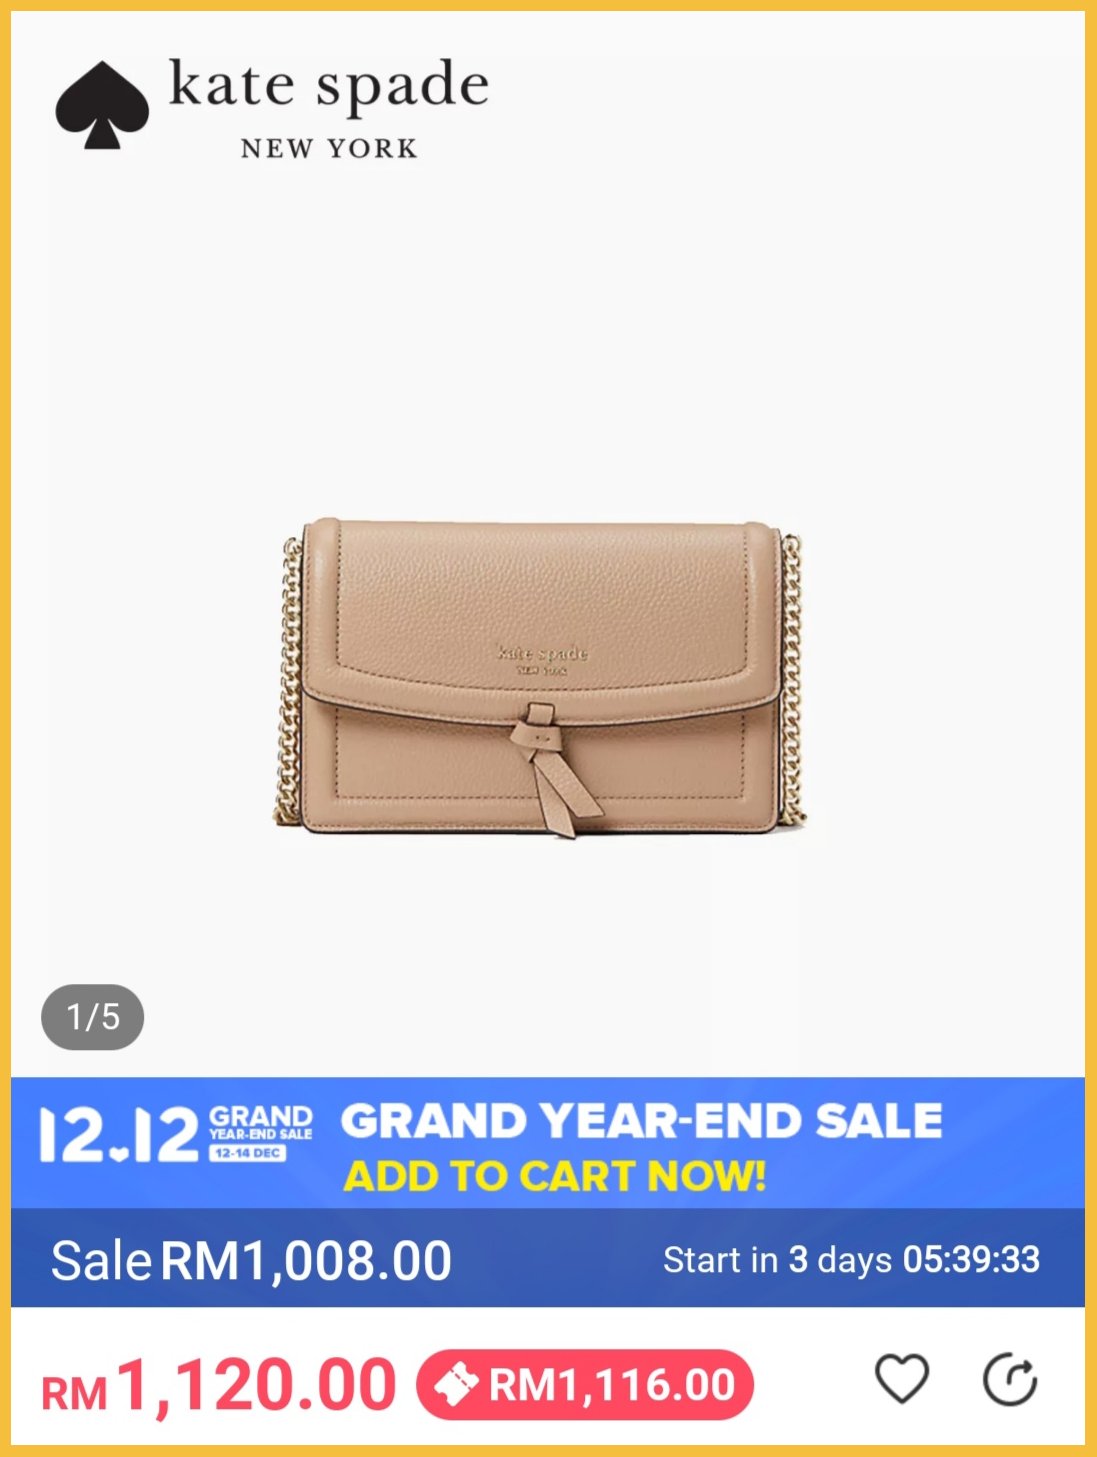The width and height of the screenshot is (1097, 1457).
Task: Click the knot tassel on the bag
Action: 552,766
